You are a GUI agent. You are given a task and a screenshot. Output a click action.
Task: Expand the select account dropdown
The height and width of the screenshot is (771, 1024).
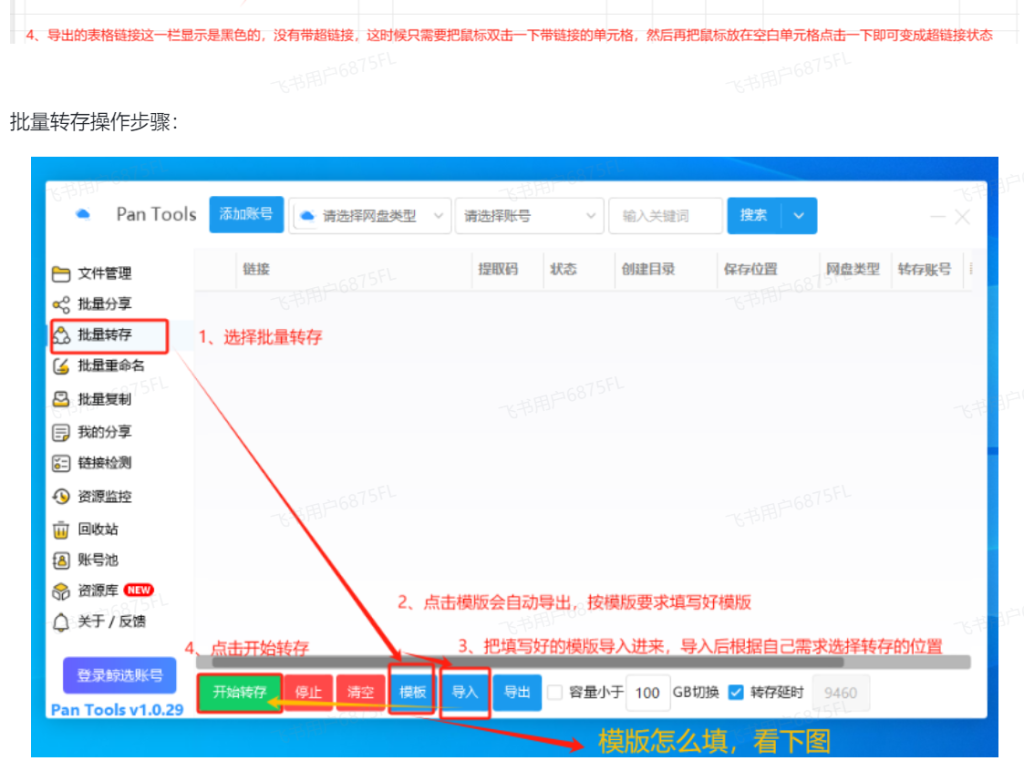pyautogui.click(x=529, y=216)
